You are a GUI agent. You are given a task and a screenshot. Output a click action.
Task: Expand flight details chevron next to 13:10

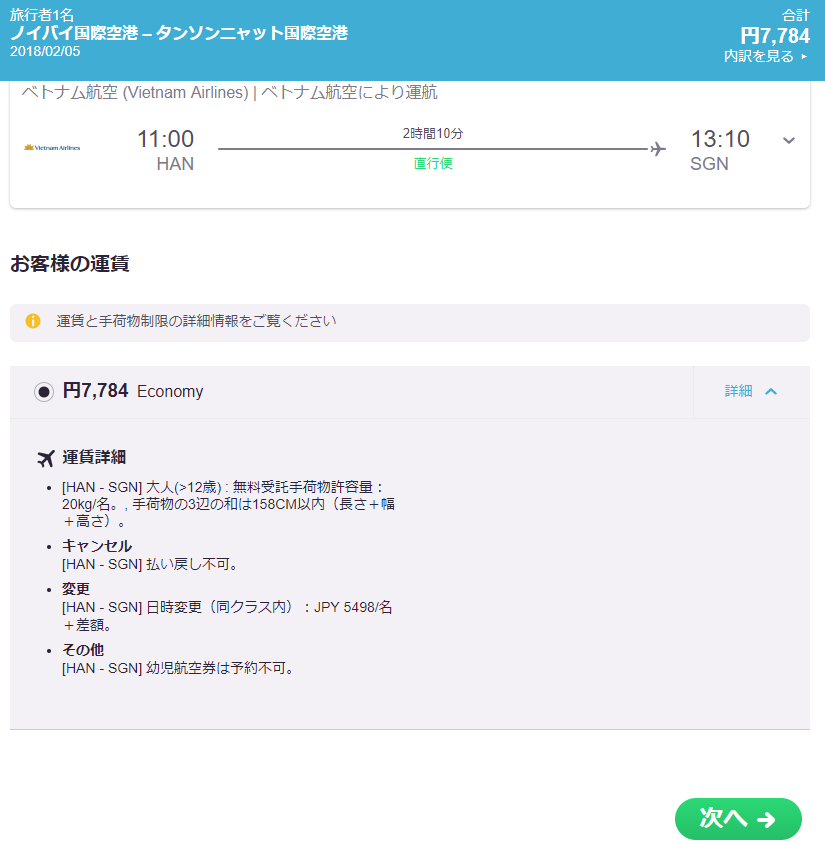788,140
